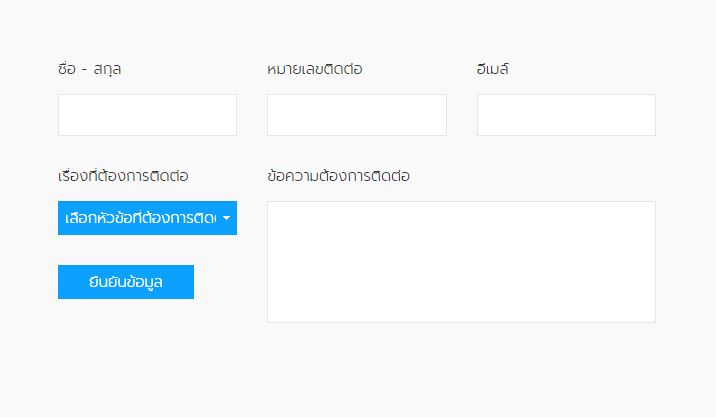Image resolution: width=716 pixels, height=417 pixels.
Task: Click the ข้อความต้องการติดต่อ label text
Action: pos(339,177)
